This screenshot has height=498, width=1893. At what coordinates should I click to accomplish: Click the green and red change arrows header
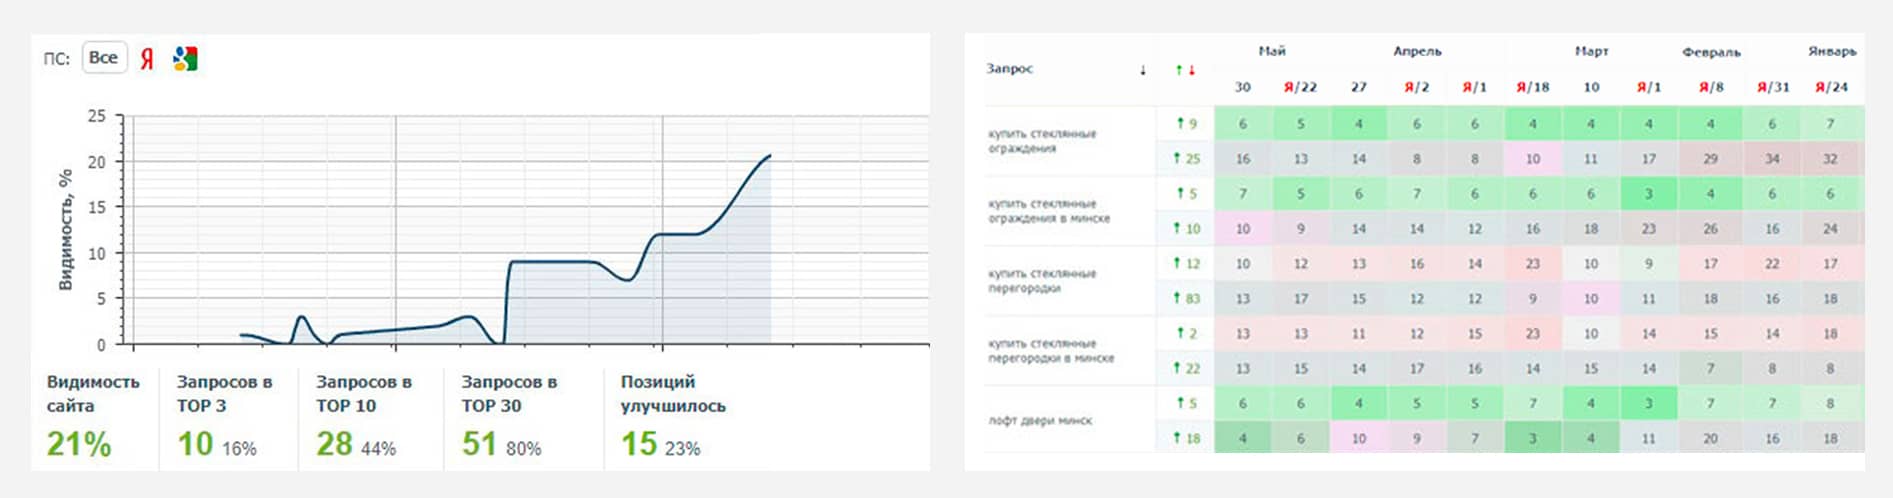pyautogui.click(x=1185, y=70)
